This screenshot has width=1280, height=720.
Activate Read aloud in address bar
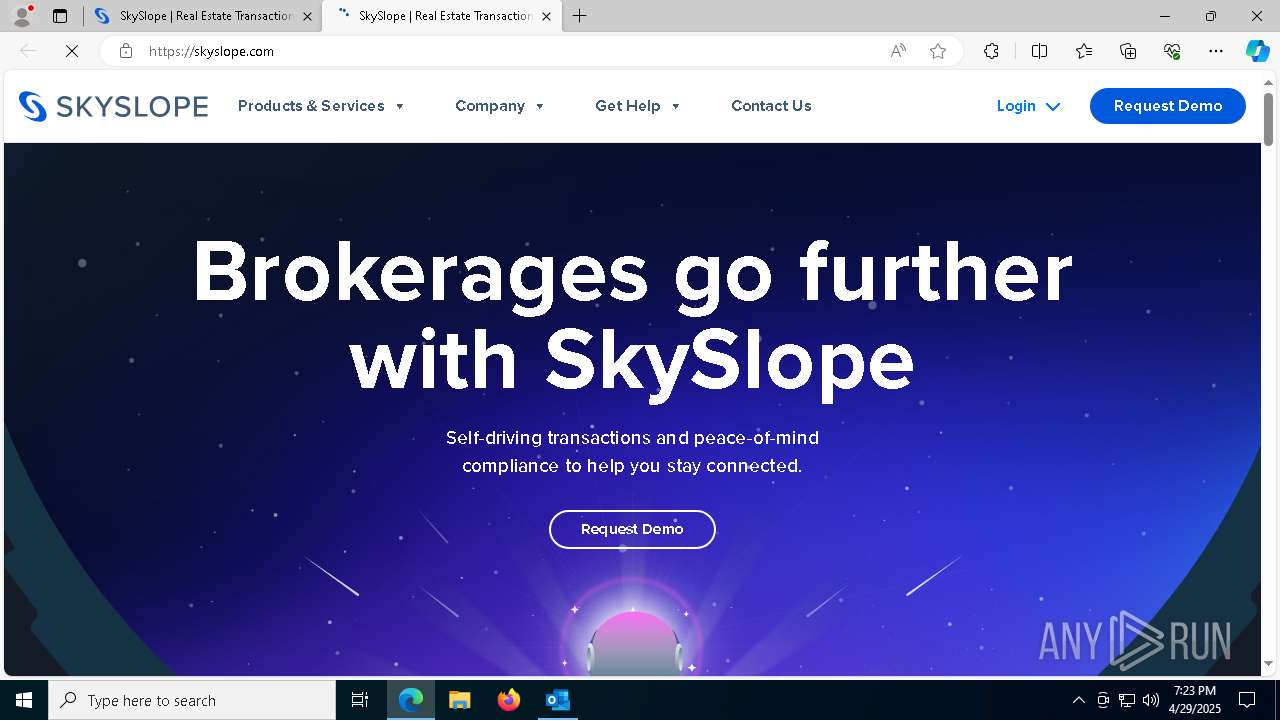point(898,51)
